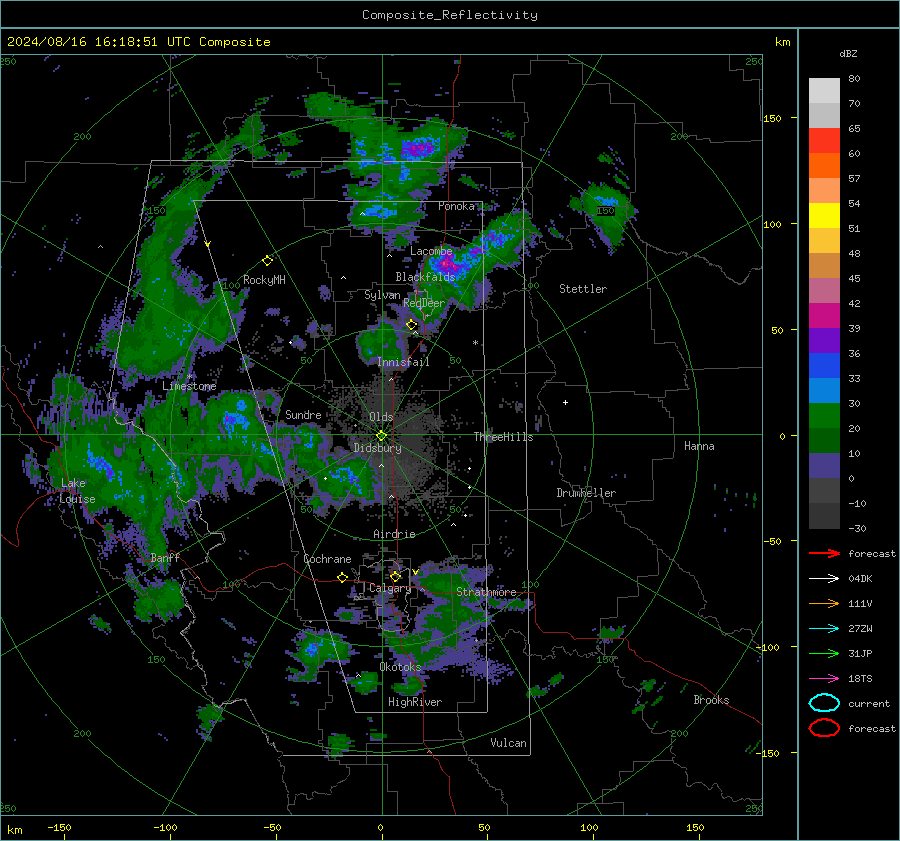Select the orange 111V arrow icon
The height and width of the screenshot is (841, 900).
(x=824, y=603)
